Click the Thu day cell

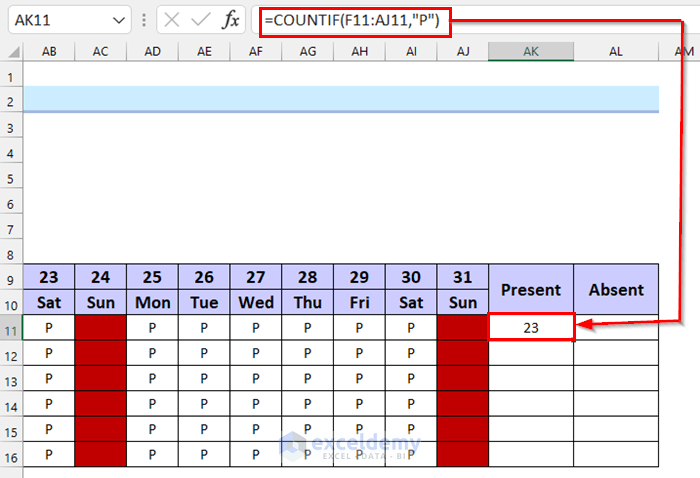(x=308, y=302)
